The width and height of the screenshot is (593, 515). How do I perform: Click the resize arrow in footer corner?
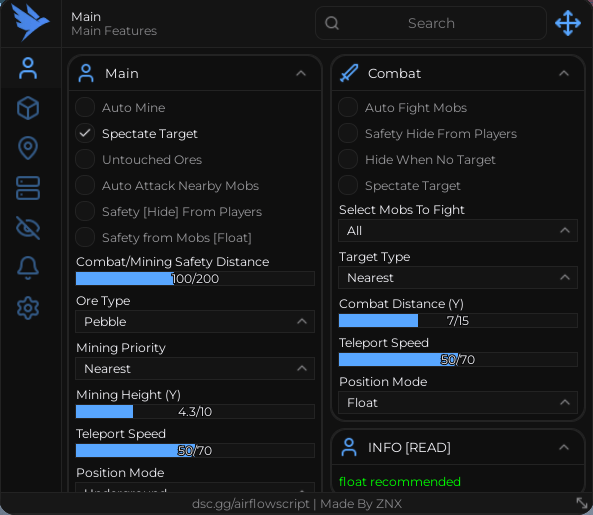click(582, 503)
